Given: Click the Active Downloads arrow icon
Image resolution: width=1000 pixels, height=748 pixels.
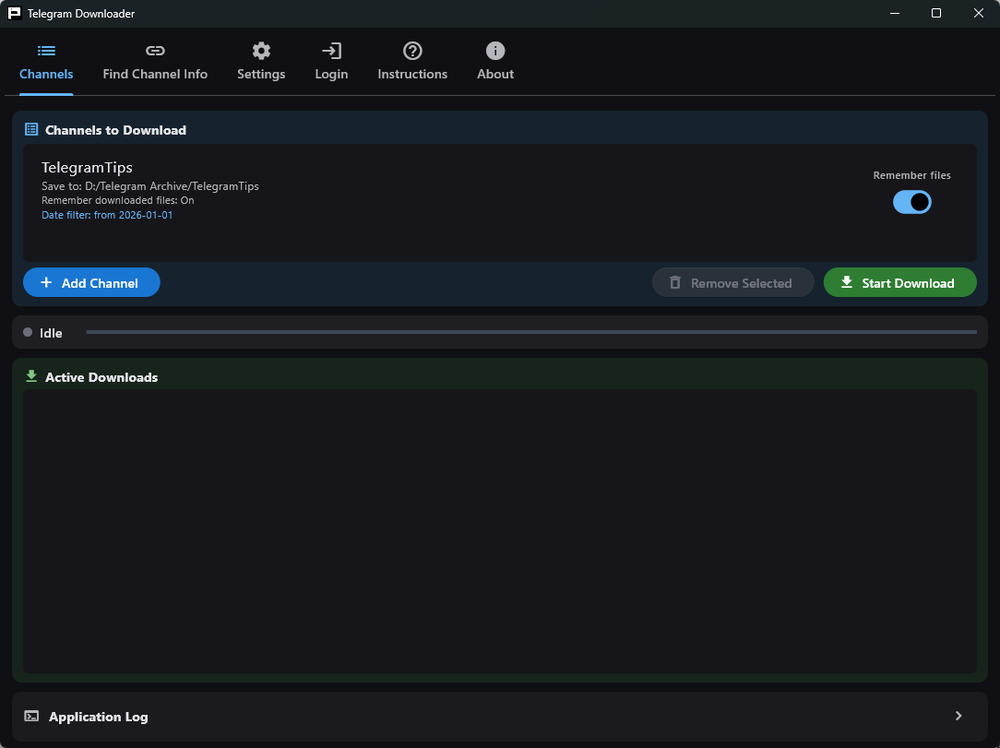Looking at the screenshot, I should 31,376.
